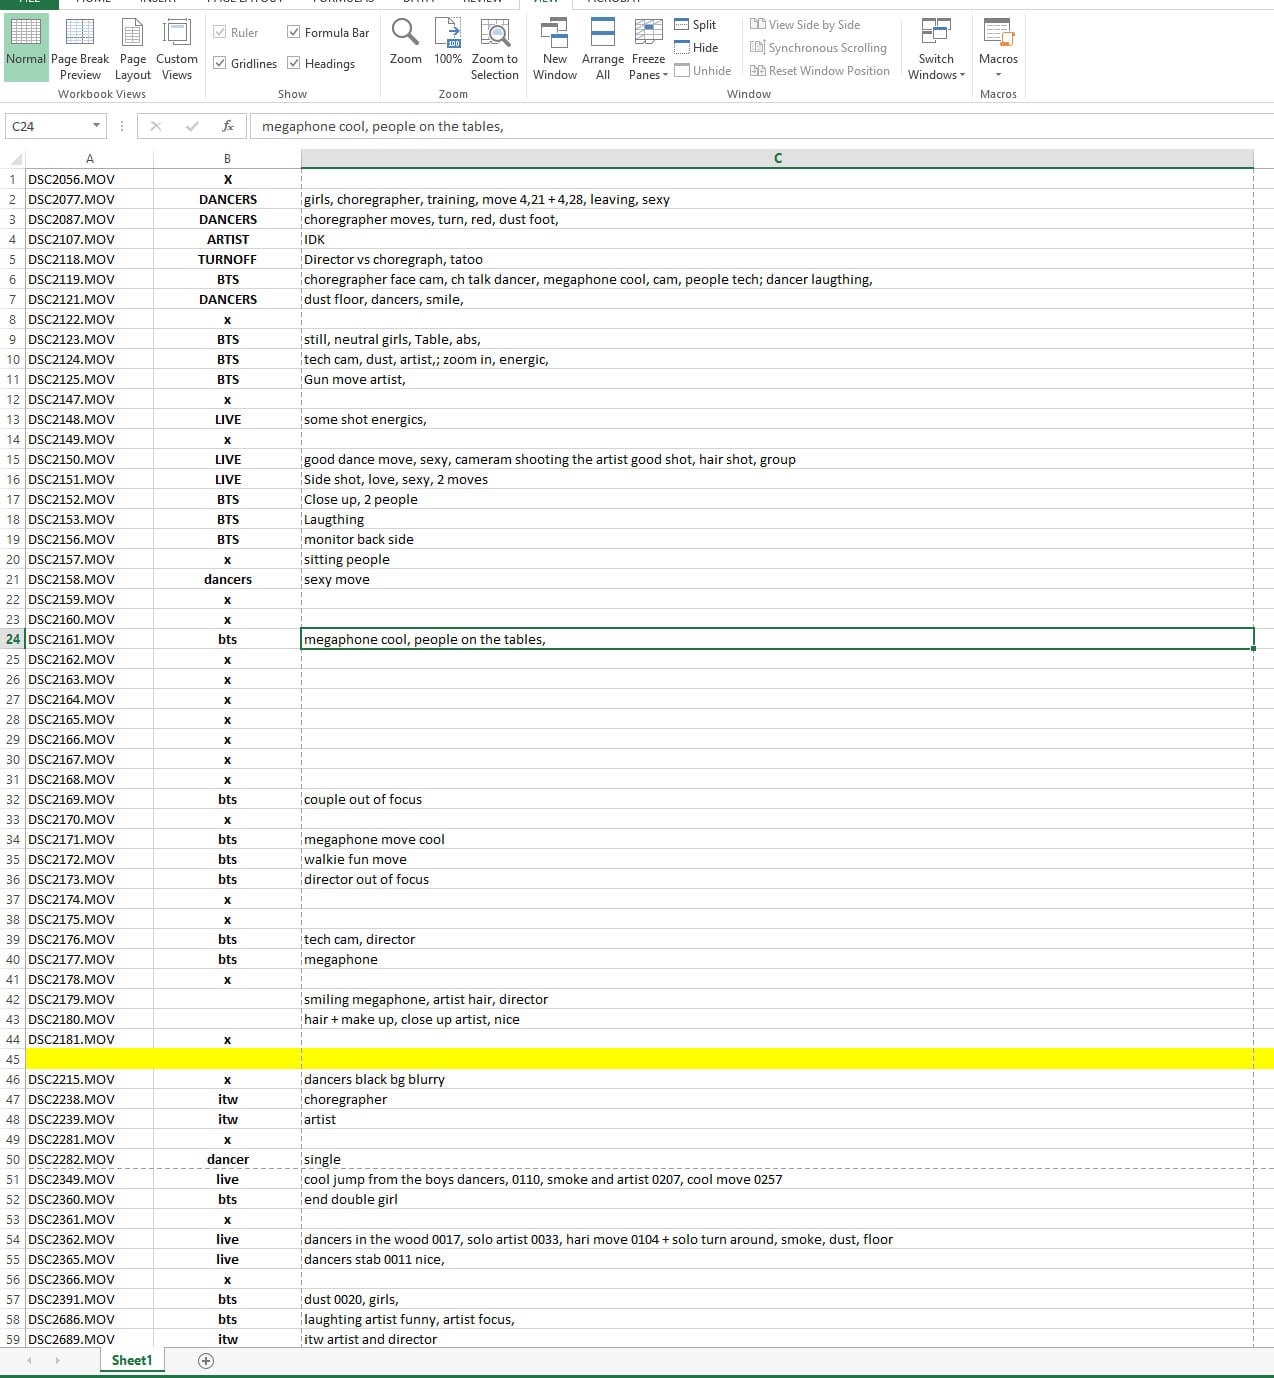The width and height of the screenshot is (1274, 1378).
Task: Click cell 'walkie fun move'
Action: [777, 859]
